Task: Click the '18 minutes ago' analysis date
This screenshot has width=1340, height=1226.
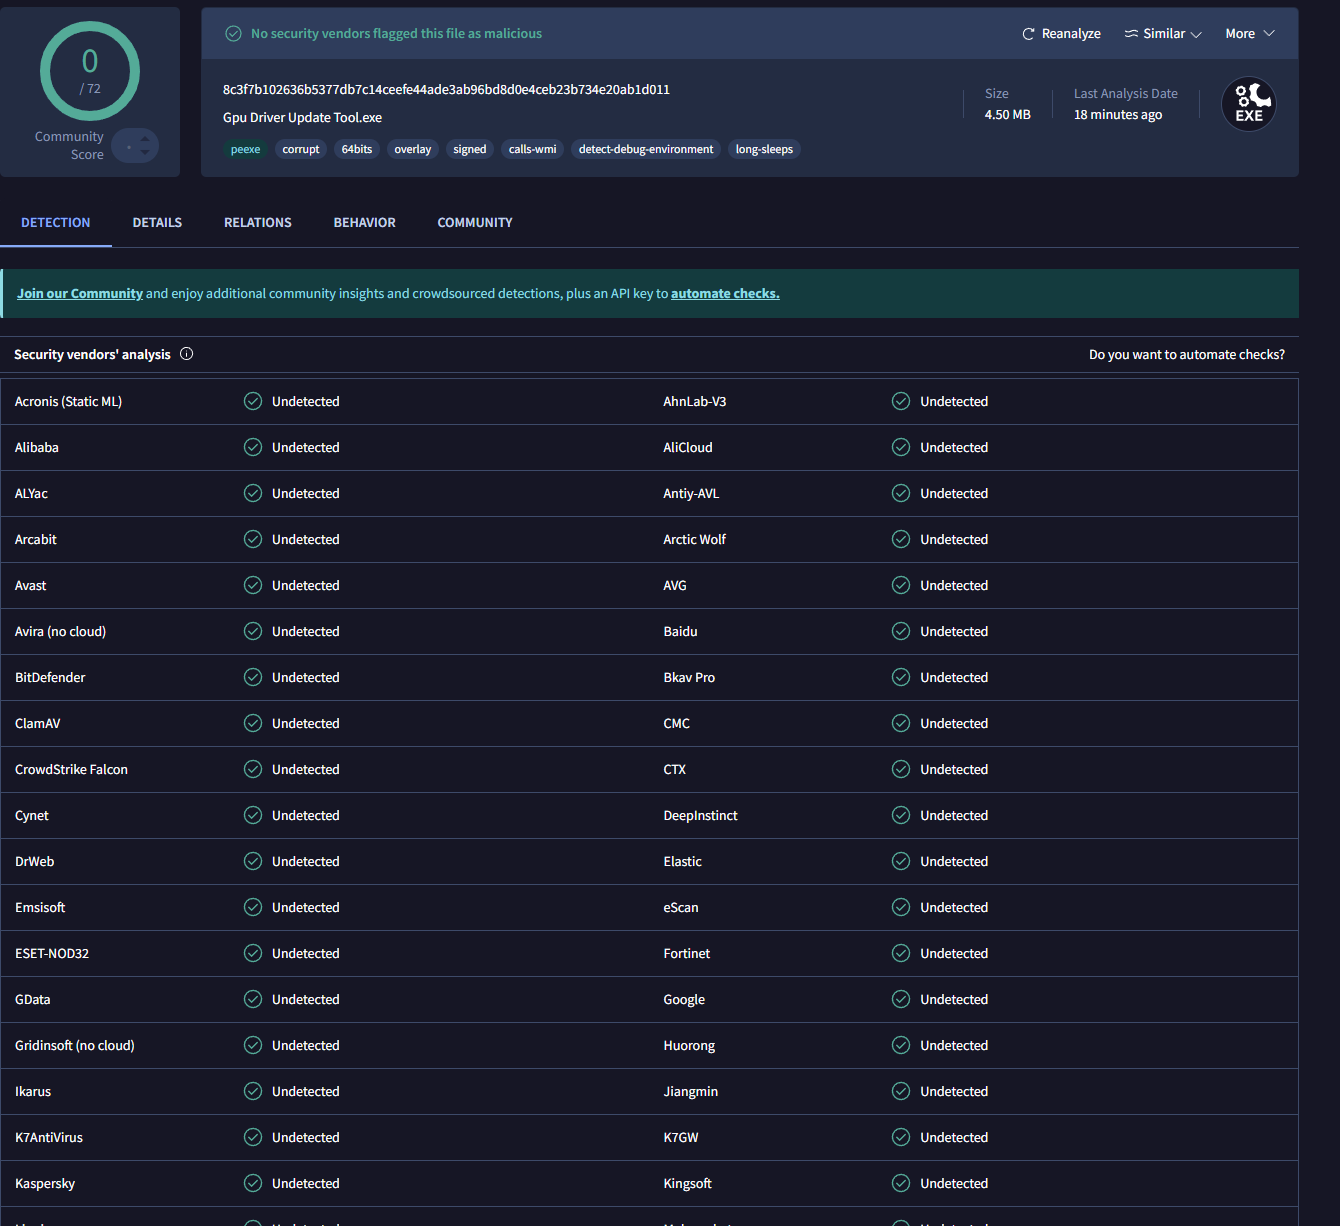Action: pyautogui.click(x=1118, y=114)
